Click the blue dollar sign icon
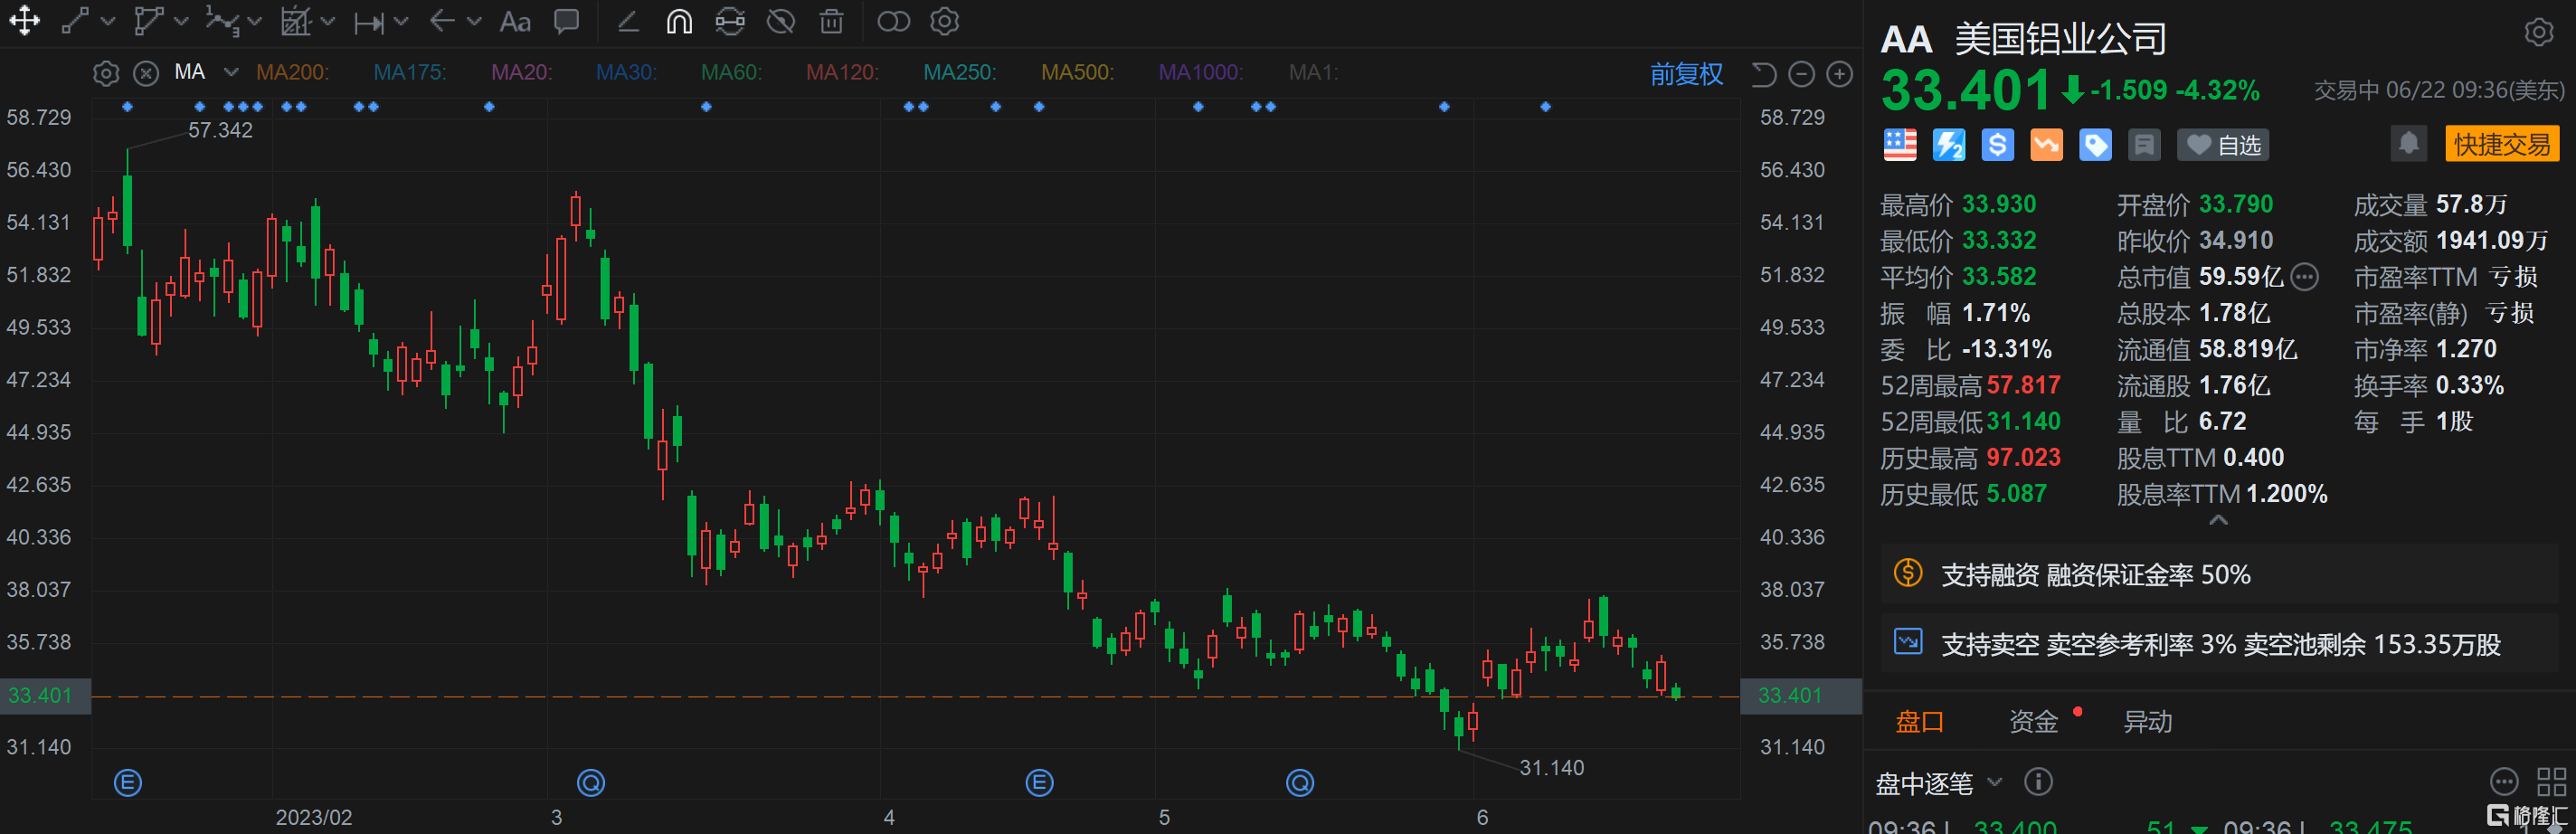Screen dimensions: 2576x834 pyautogui.click(x=1997, y=145)
